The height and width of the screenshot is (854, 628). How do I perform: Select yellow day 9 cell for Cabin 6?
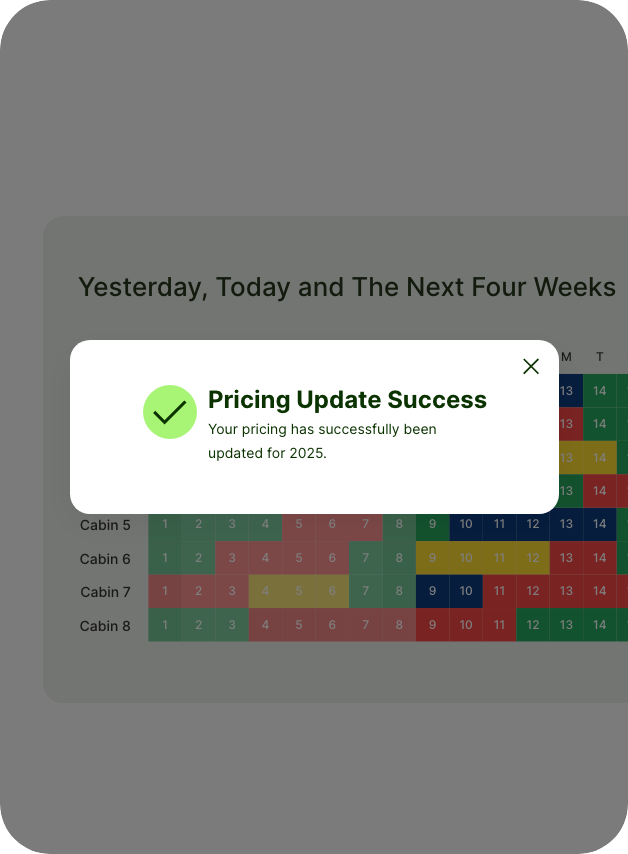point(432,558)
